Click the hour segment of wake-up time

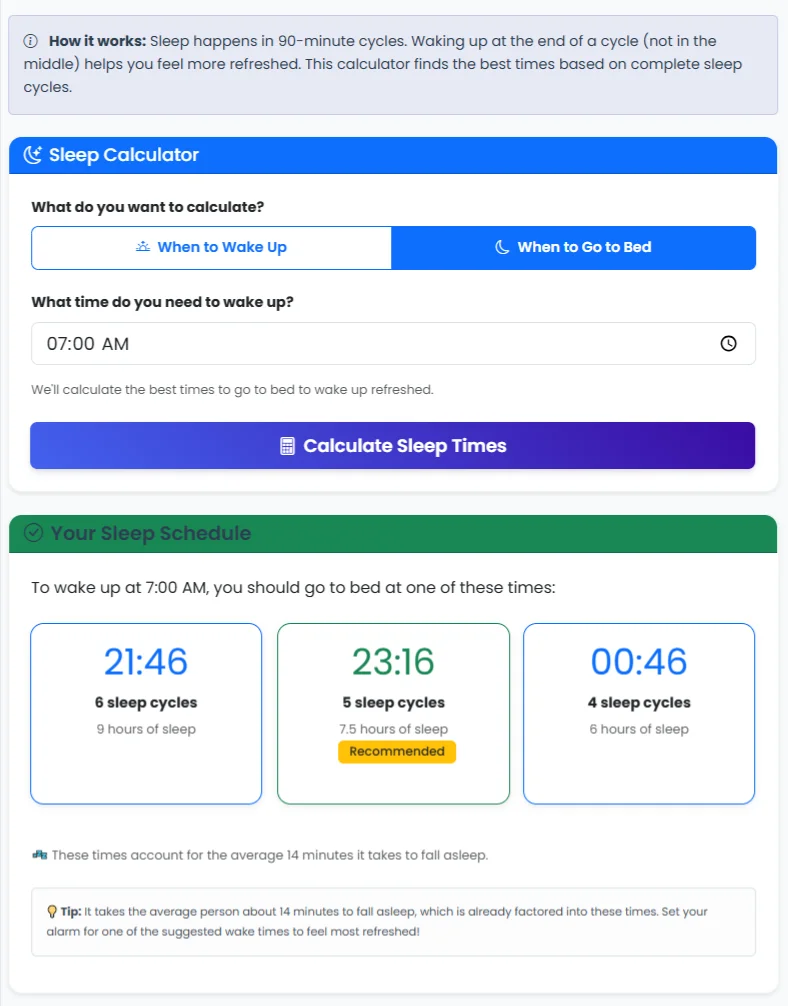click(x=57, y=344)
